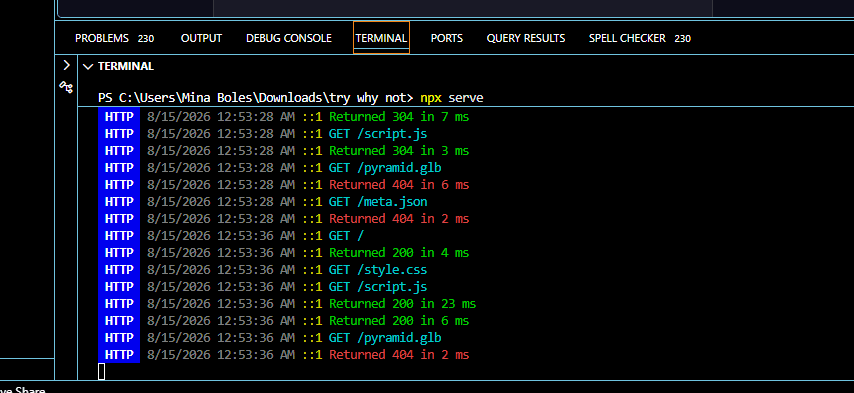Open the PORTS tab
This screenshot has width=854, height=393.
click(x=447, y=38)
